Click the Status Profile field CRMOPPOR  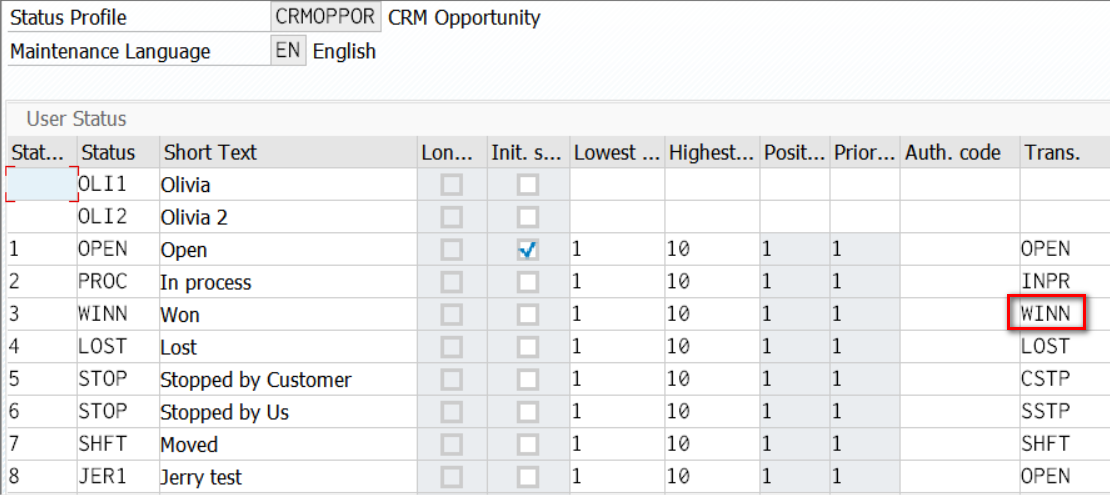pyautogui.click(x=326, y=17)
